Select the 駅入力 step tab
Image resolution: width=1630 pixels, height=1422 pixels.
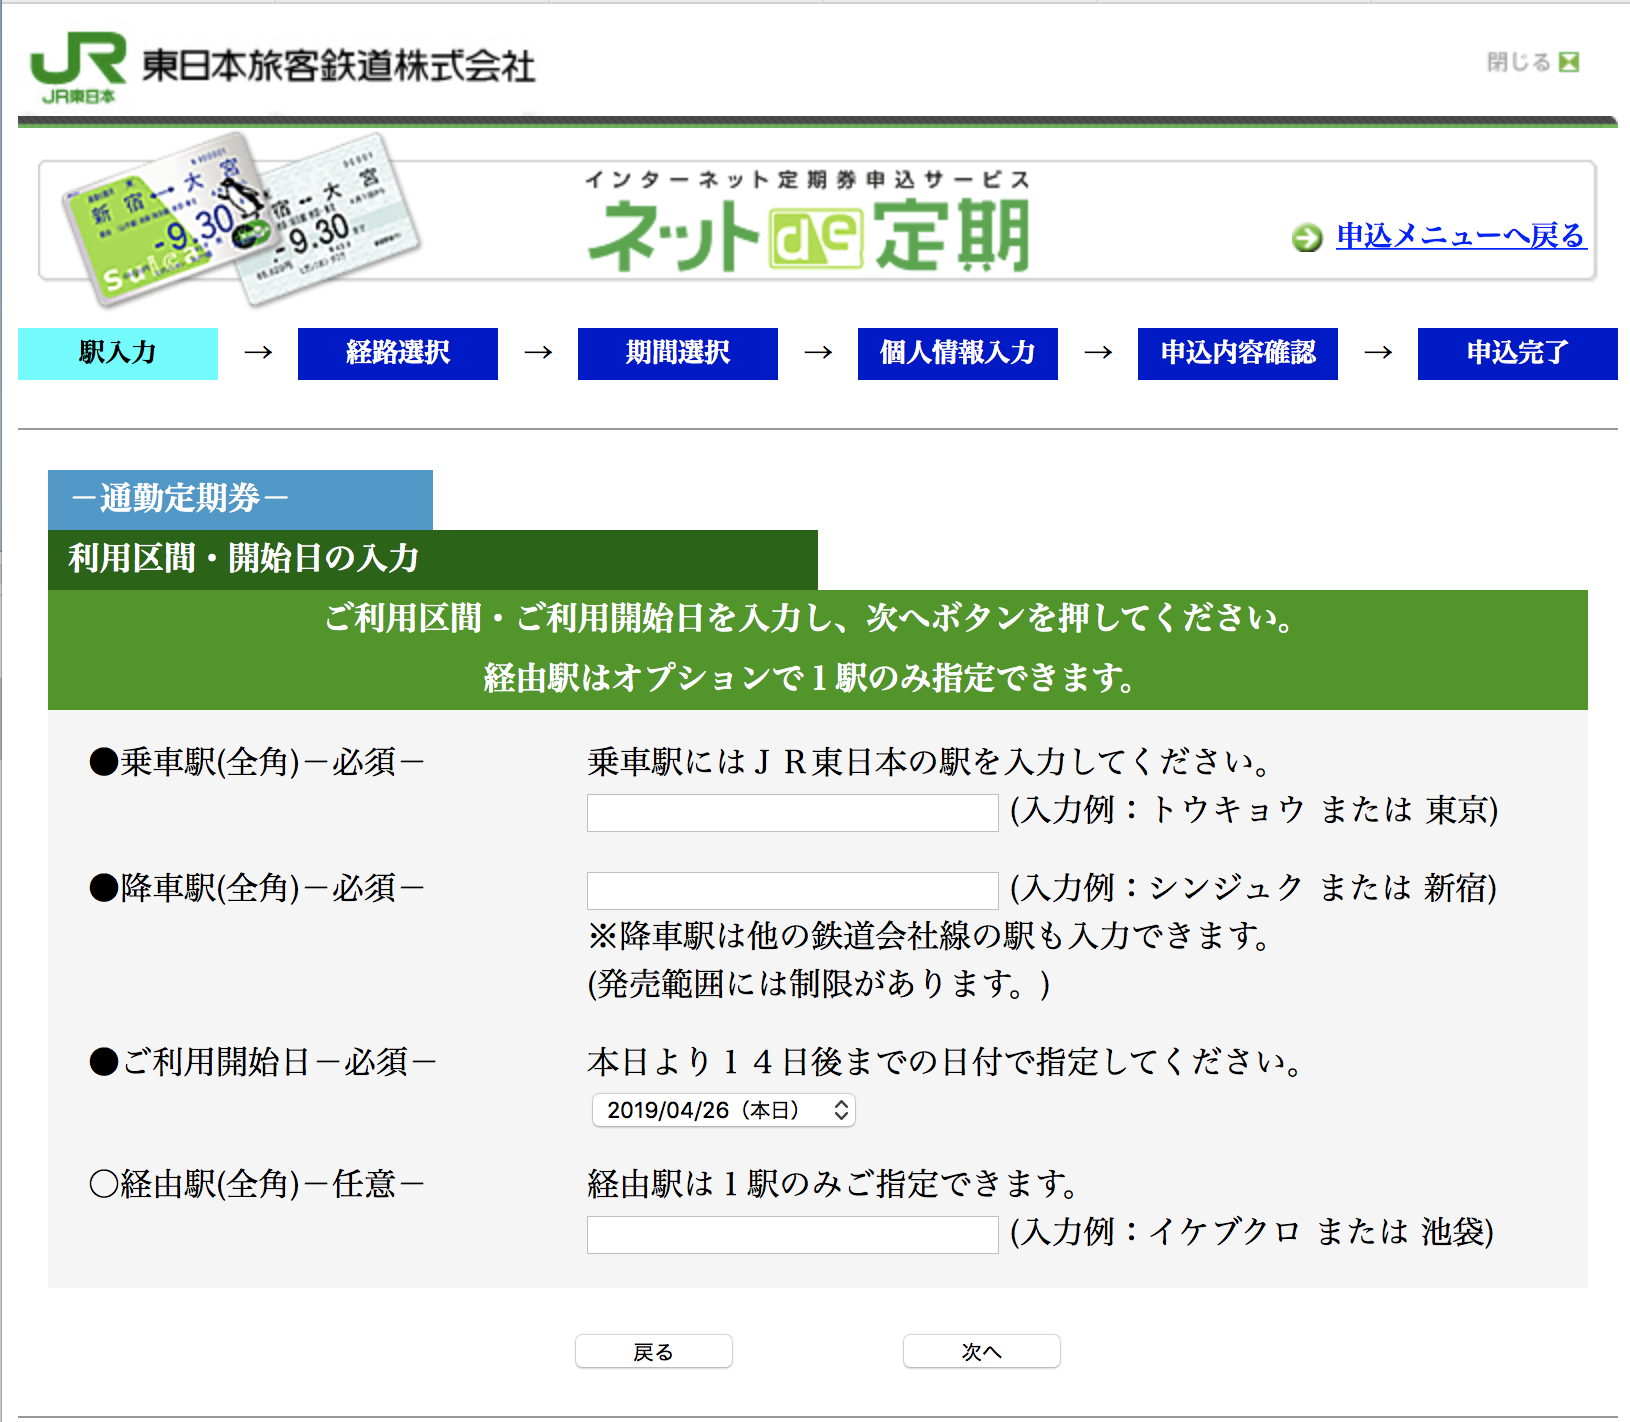coord(118,353)
